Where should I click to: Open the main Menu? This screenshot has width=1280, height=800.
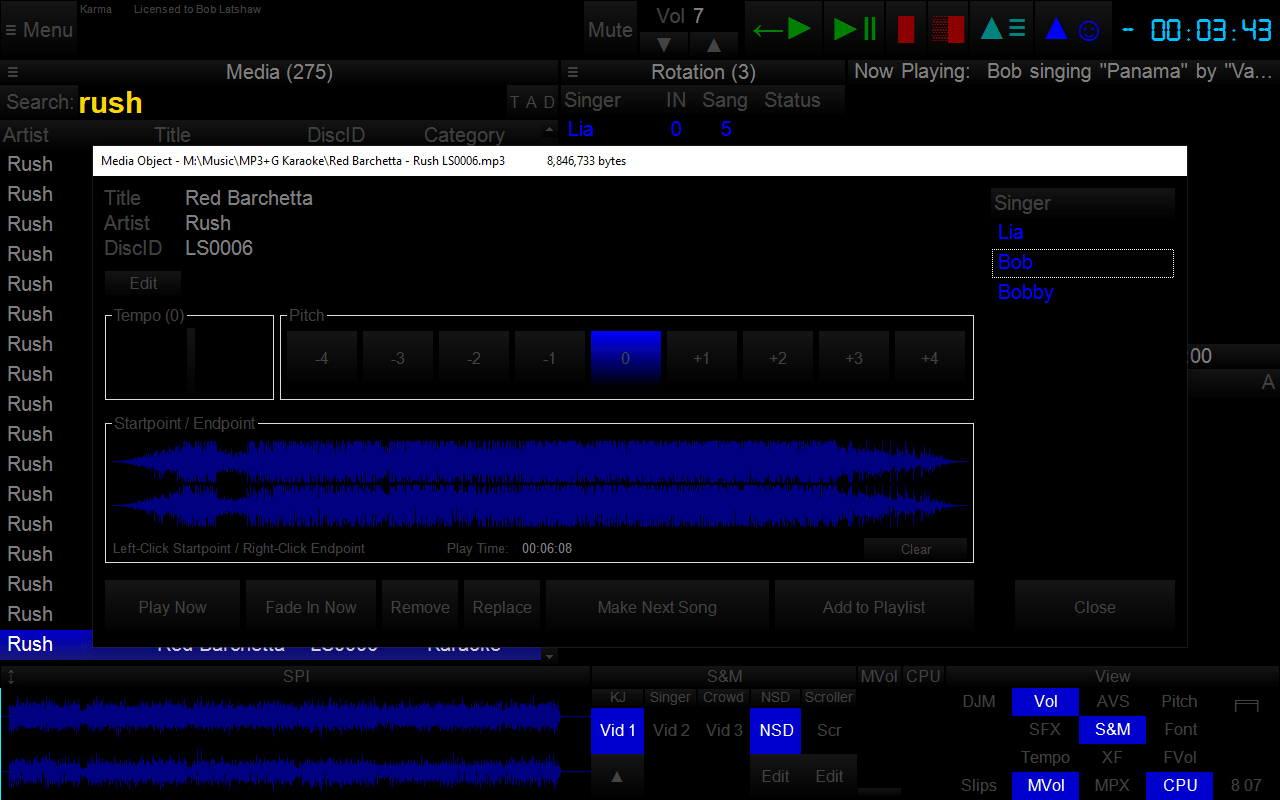click(38, 29)
